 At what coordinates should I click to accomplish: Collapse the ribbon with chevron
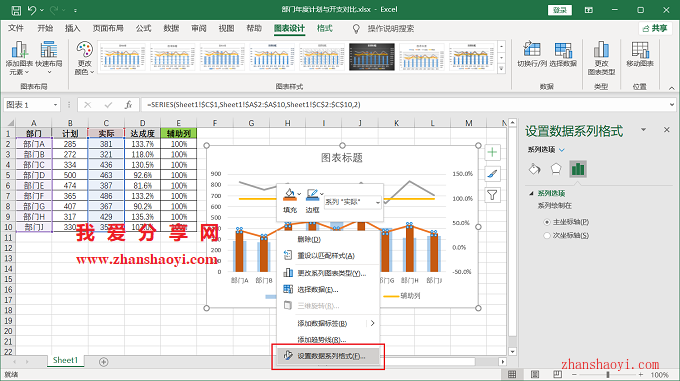click(672, 88)
